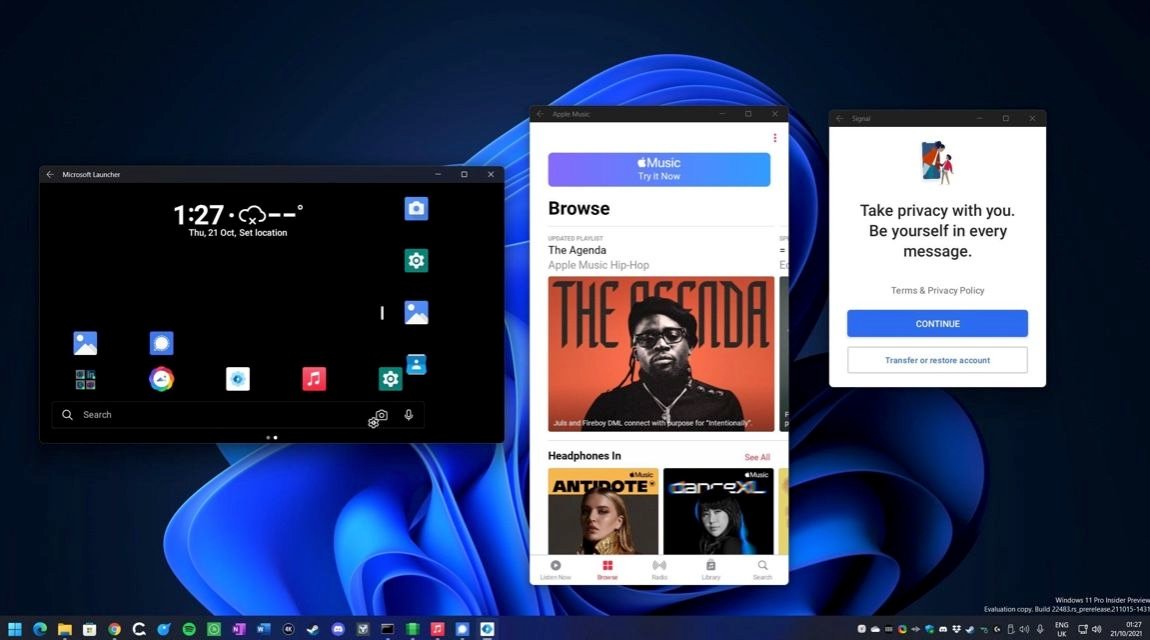1150x640 pixels.
Task: Open the QR-tile folder icon in Launcher
Action: (x=85, y=379)
